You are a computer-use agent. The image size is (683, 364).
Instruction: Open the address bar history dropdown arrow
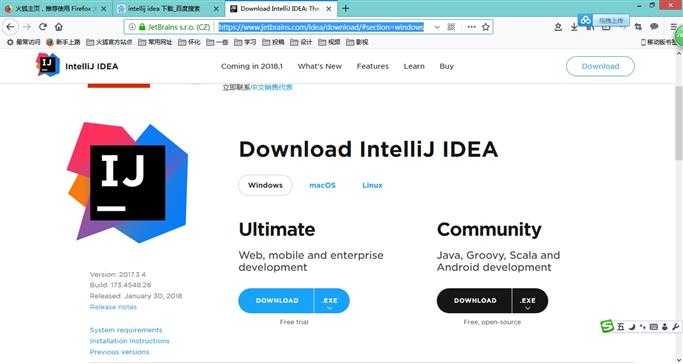437,27
